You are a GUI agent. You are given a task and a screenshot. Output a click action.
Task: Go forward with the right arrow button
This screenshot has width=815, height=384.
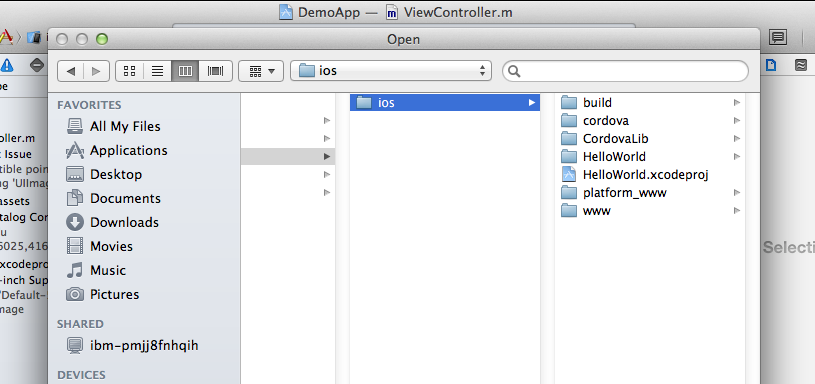(97, 71)
